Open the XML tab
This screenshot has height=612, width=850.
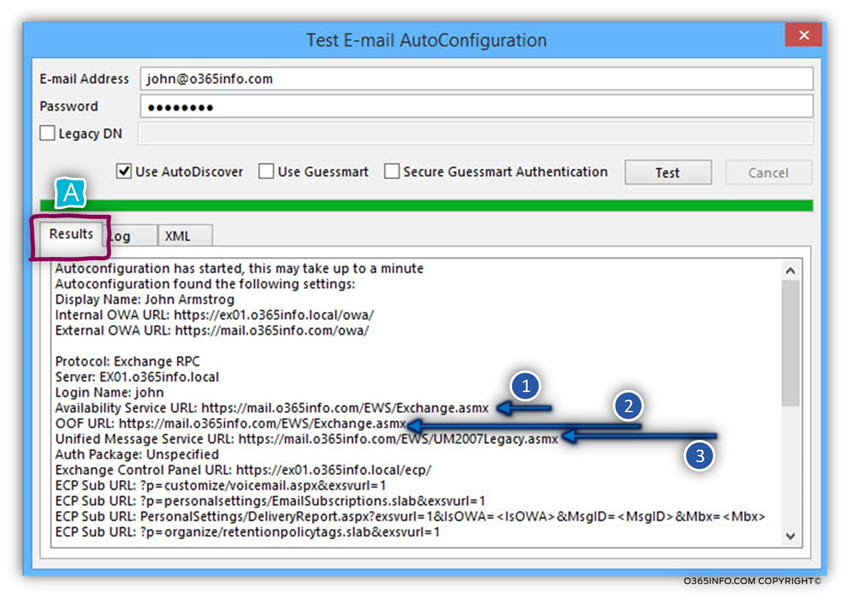click(185, 236)
